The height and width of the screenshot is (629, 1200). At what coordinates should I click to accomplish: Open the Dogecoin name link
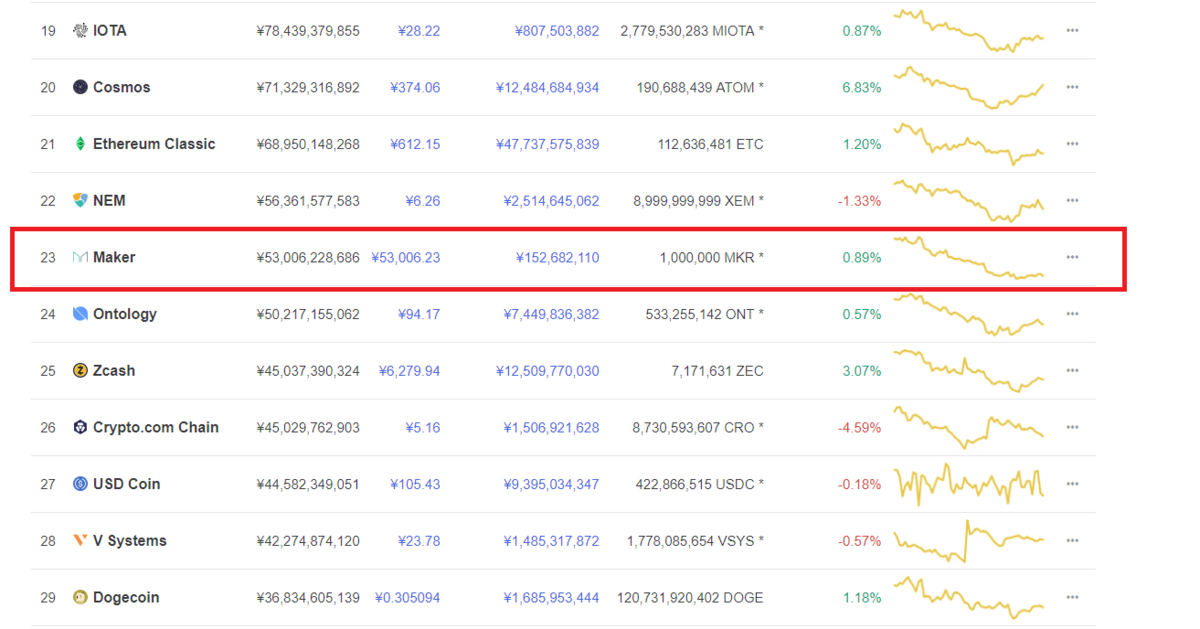click(126, 598)
